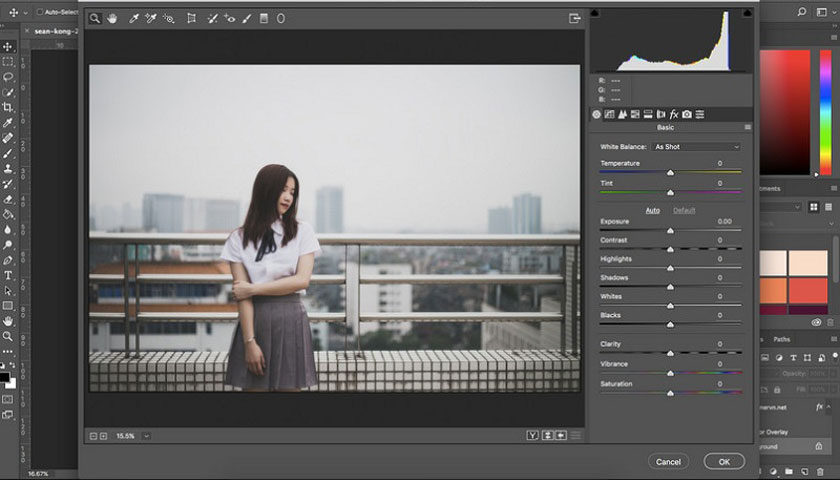
Task: Select the Crop tool in Camera Raw
Action: [191, 18]
